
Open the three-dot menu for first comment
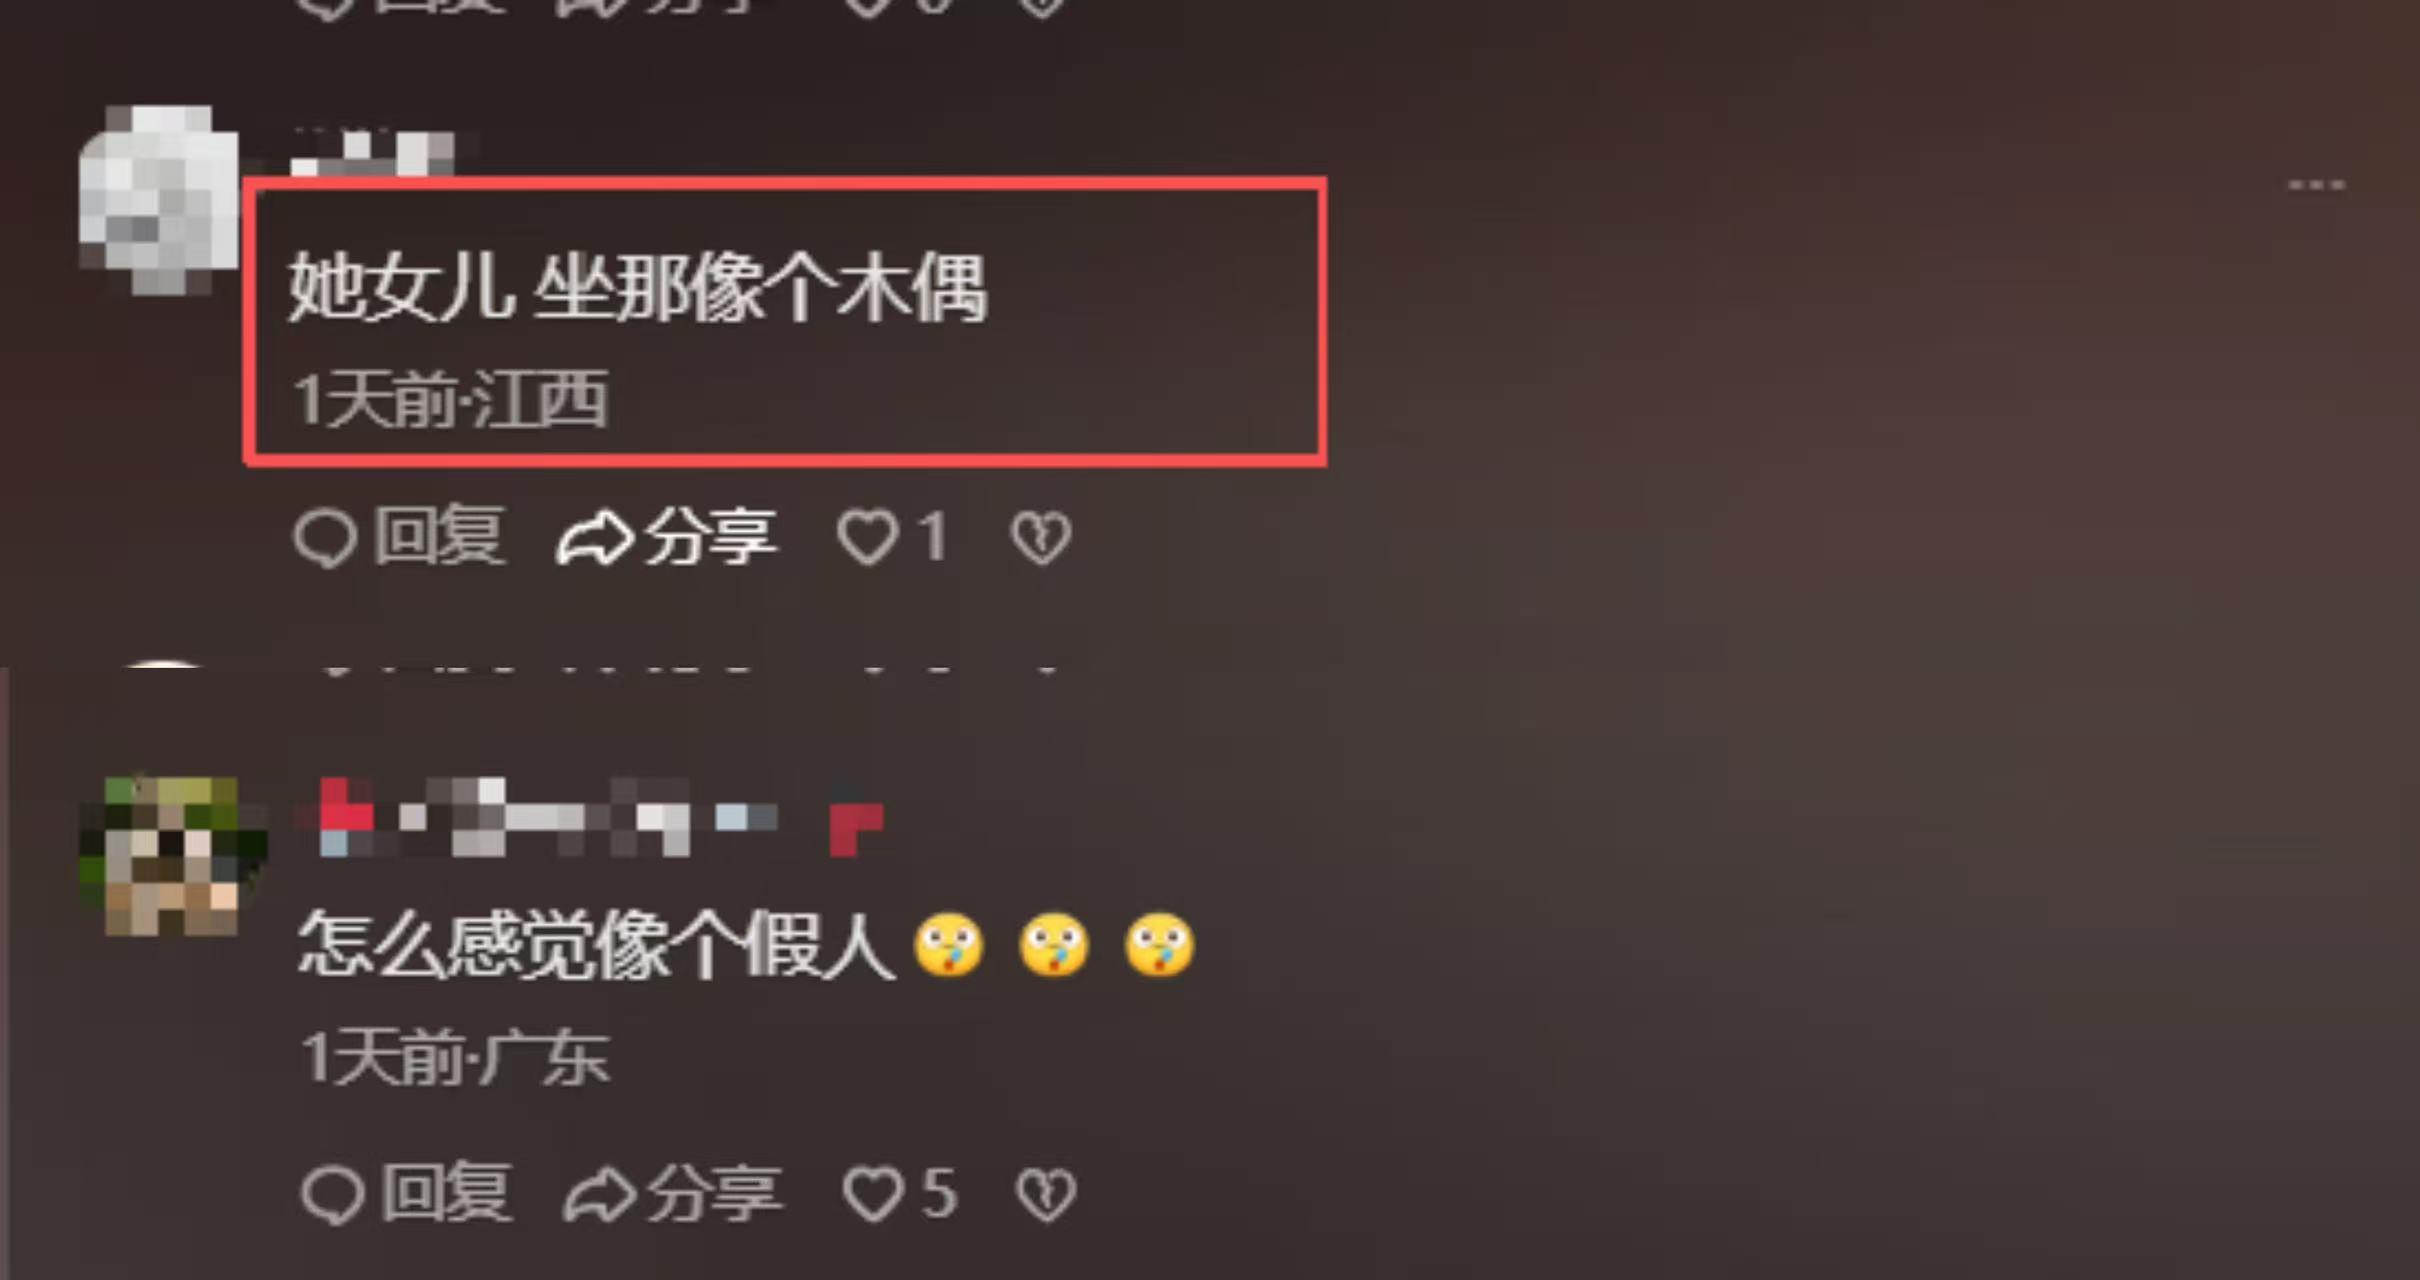pyautogui.click(x=2316, y=185)
